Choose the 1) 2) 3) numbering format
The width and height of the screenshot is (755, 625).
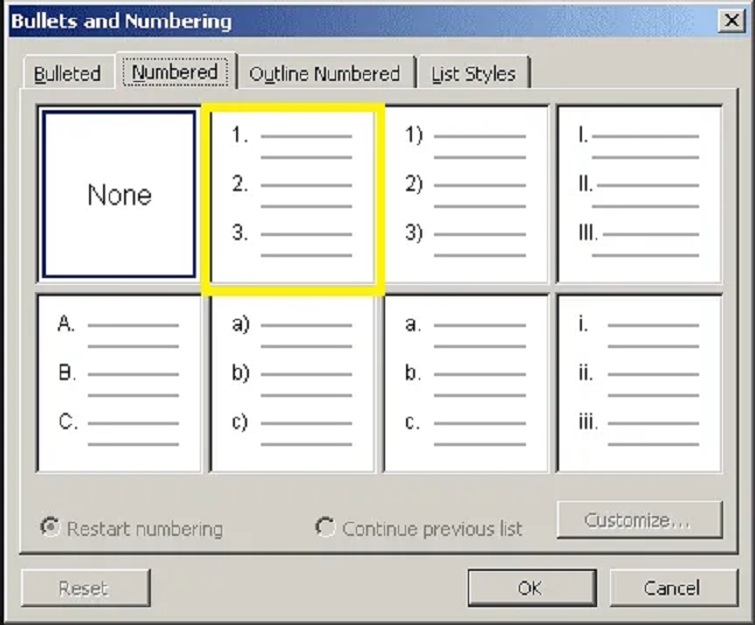tap(466, 195)
